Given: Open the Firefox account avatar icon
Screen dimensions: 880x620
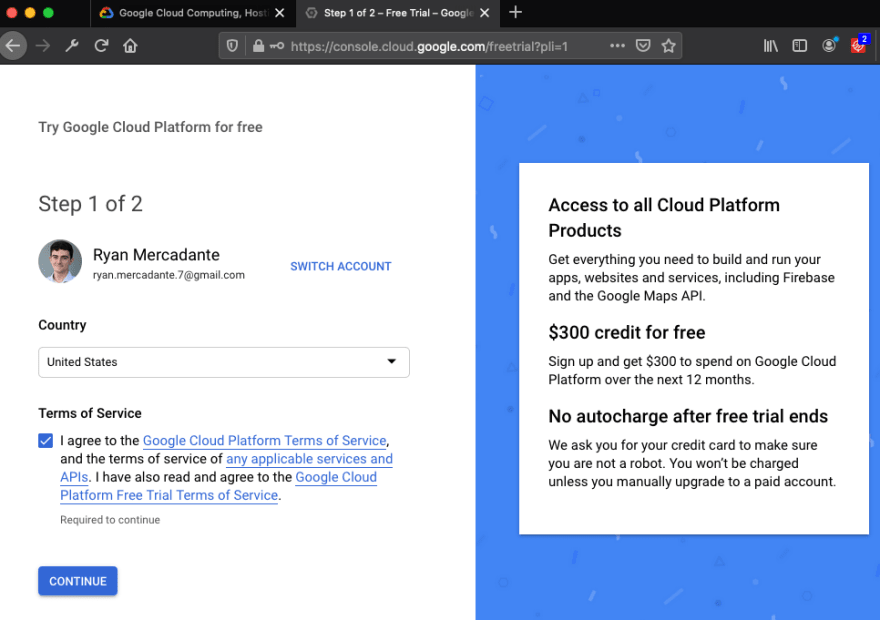Looking at the screenshot, I should point(829,46).
